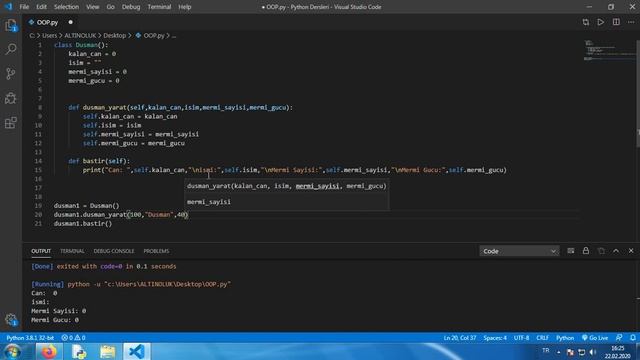
Task: Click Go Live in the status bar
Action: point(595,338)
